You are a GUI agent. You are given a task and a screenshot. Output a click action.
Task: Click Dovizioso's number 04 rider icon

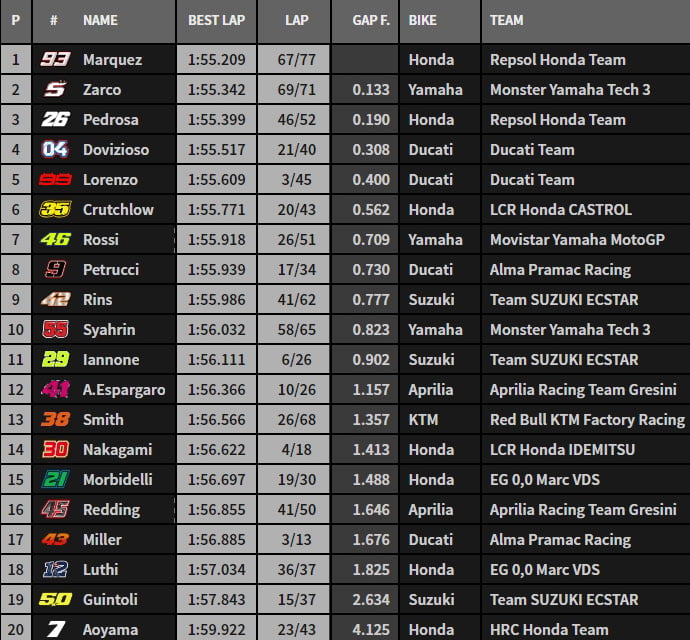54,150
